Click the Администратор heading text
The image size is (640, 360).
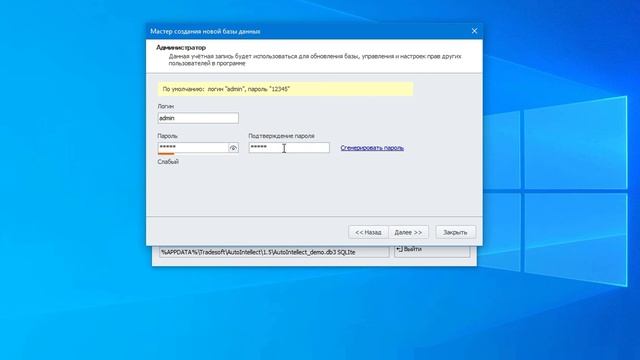click(x=181, y=47)
